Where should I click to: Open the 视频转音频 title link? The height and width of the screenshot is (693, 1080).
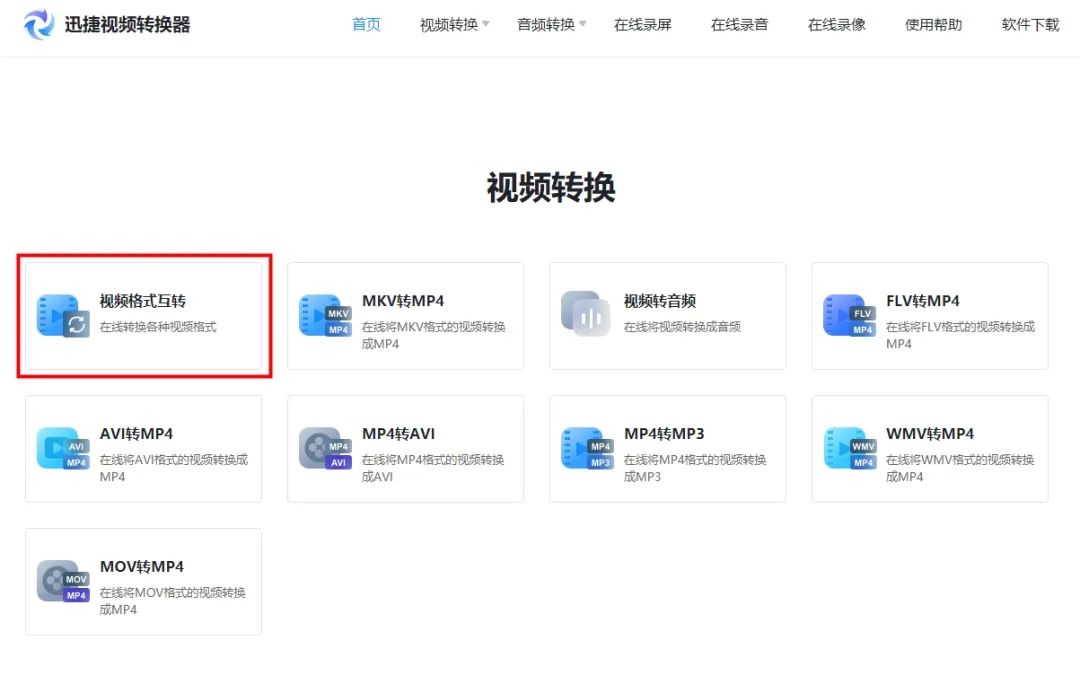[x=660, y=301]
